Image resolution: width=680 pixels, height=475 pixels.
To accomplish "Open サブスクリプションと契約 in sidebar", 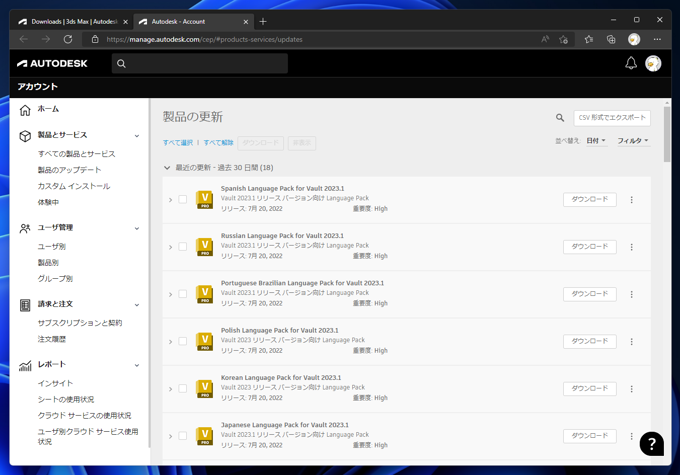I will click(x=80, y=323).
